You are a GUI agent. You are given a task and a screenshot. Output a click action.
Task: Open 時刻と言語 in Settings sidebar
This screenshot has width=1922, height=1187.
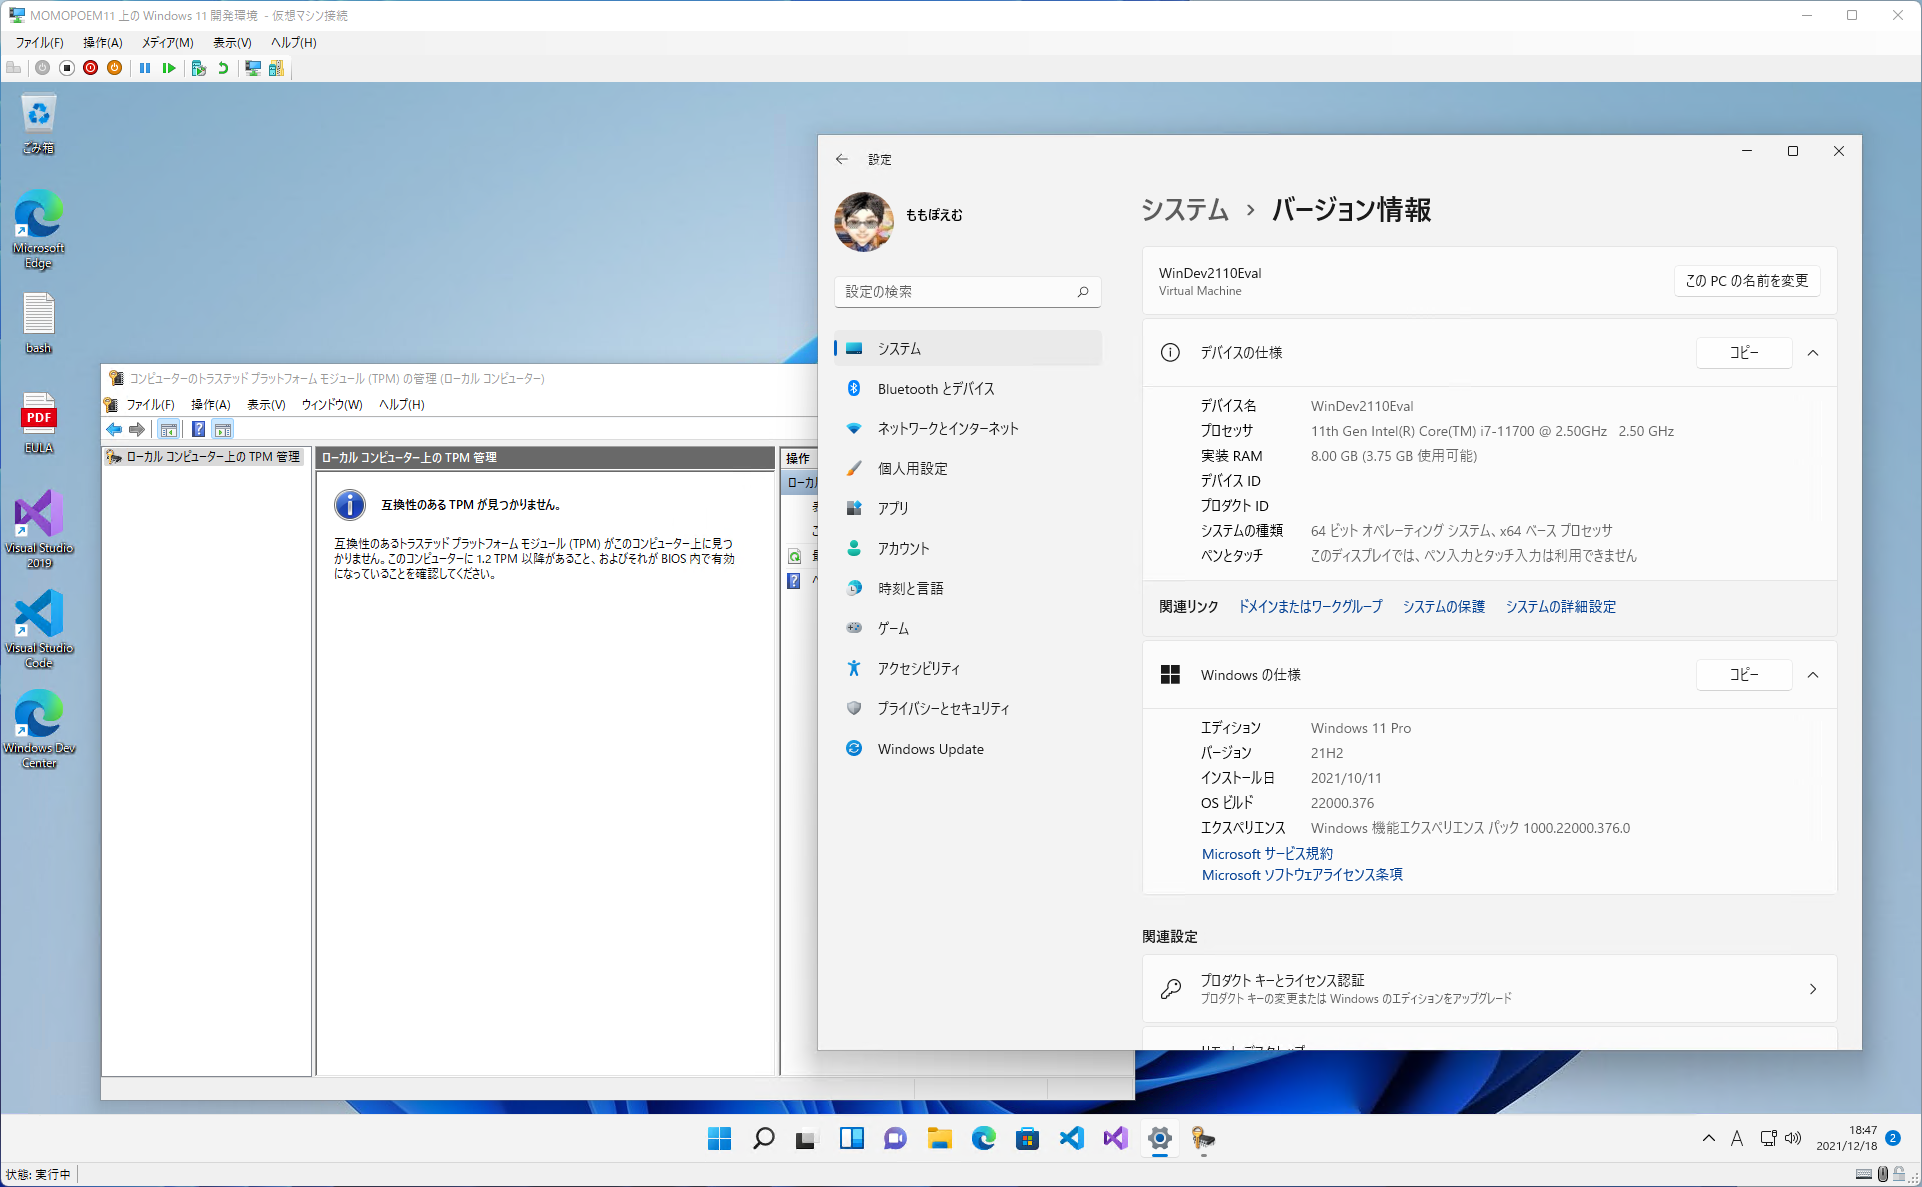point(967,588)
